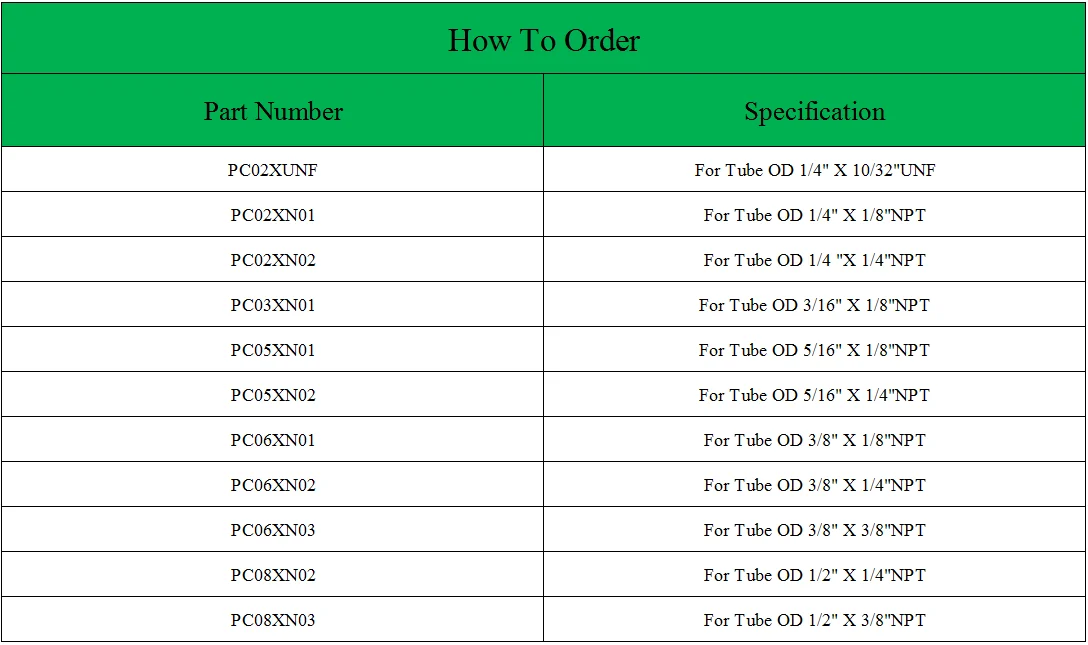Click part number PC08XN02
The width and height of the screenshot is (1088, 645).
[x=273, y=576]
